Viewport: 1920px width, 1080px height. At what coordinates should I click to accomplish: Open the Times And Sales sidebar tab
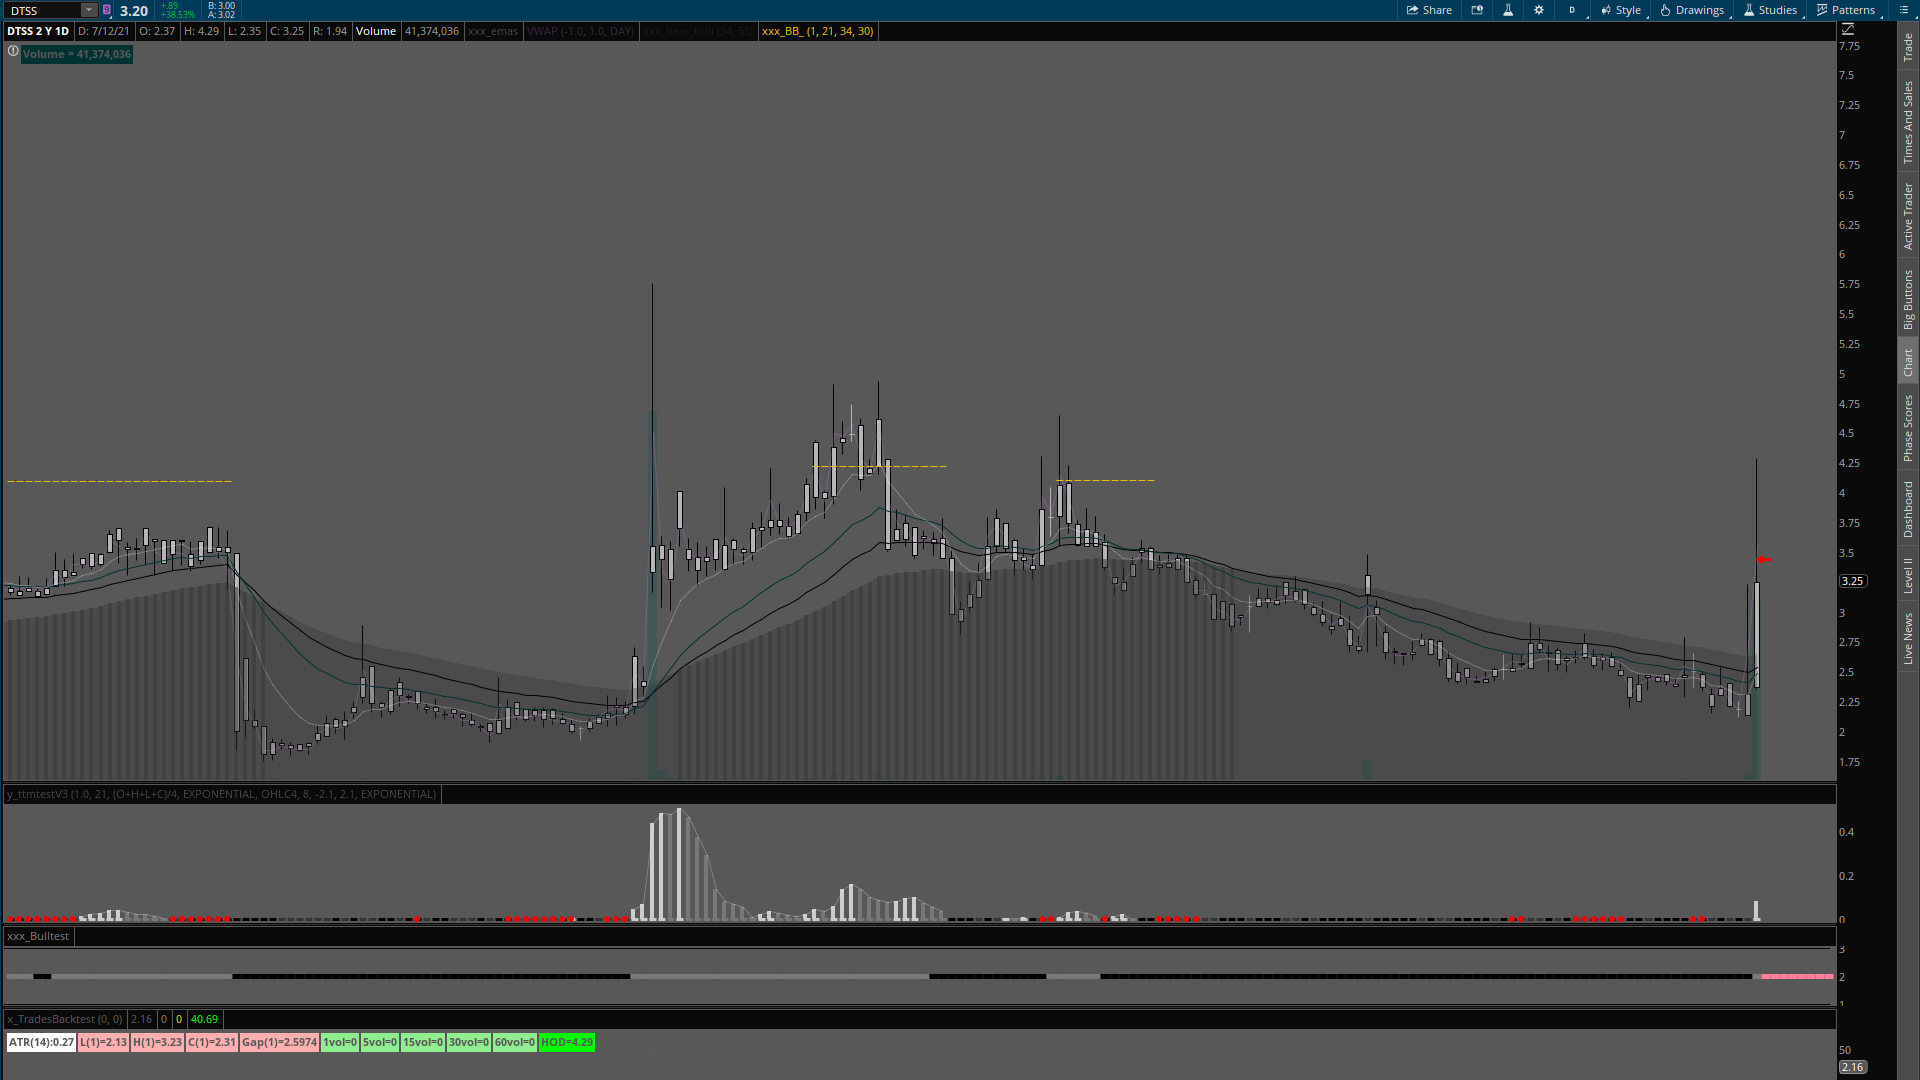tap(1908, 122)
